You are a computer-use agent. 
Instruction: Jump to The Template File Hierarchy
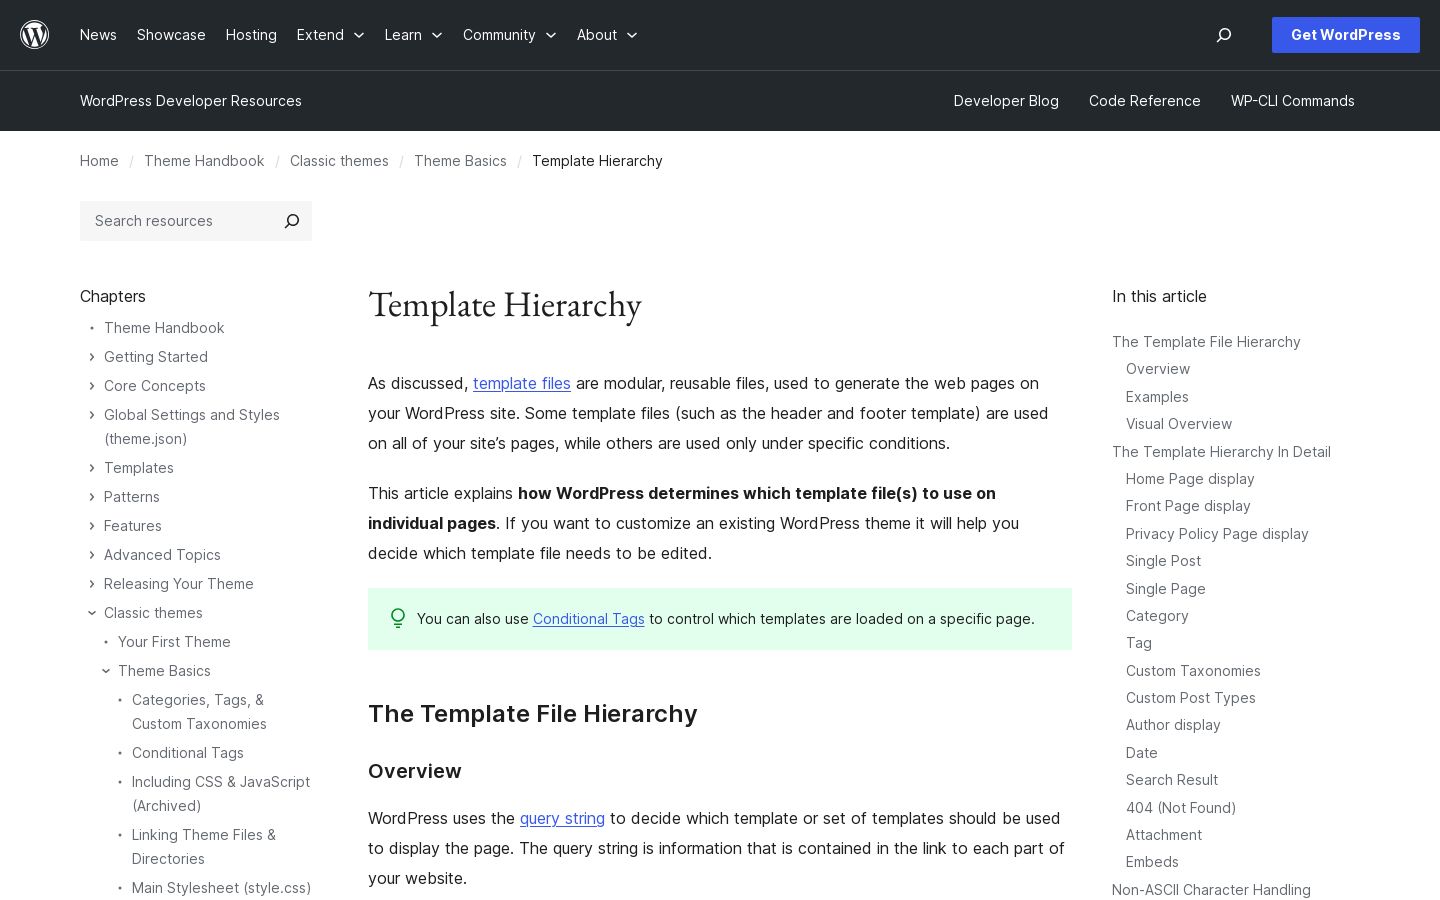point(1206,342)
